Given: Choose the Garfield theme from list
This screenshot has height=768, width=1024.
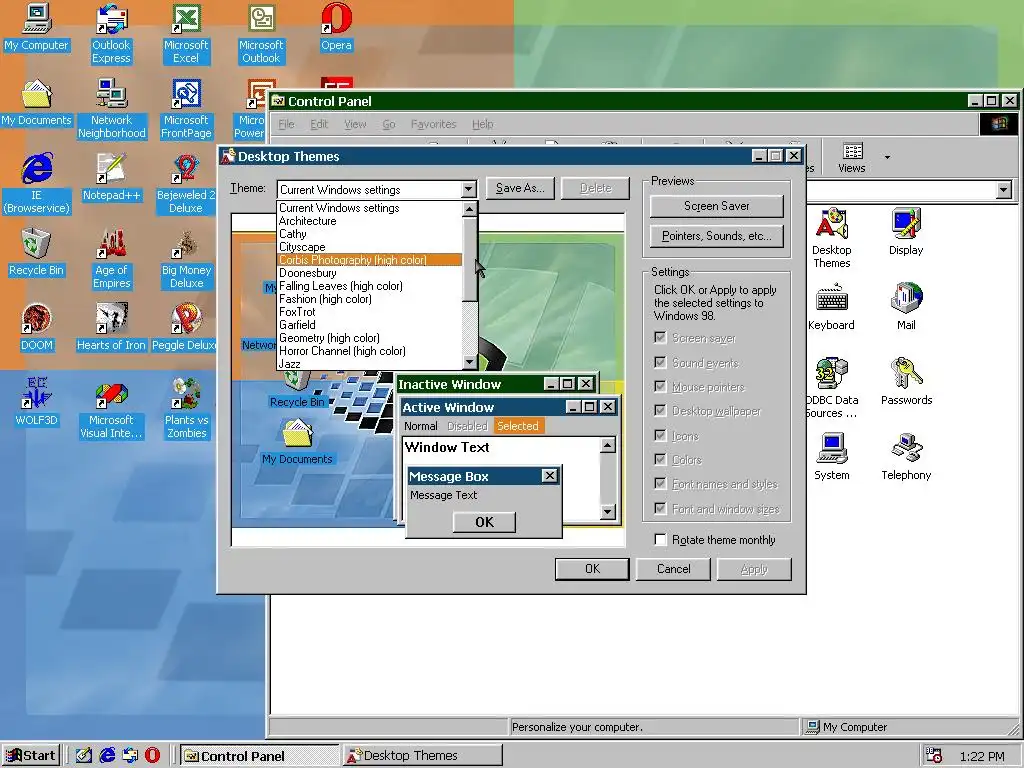Looking at the screenshot, I should pyautogui.click(x=370, y=325).
